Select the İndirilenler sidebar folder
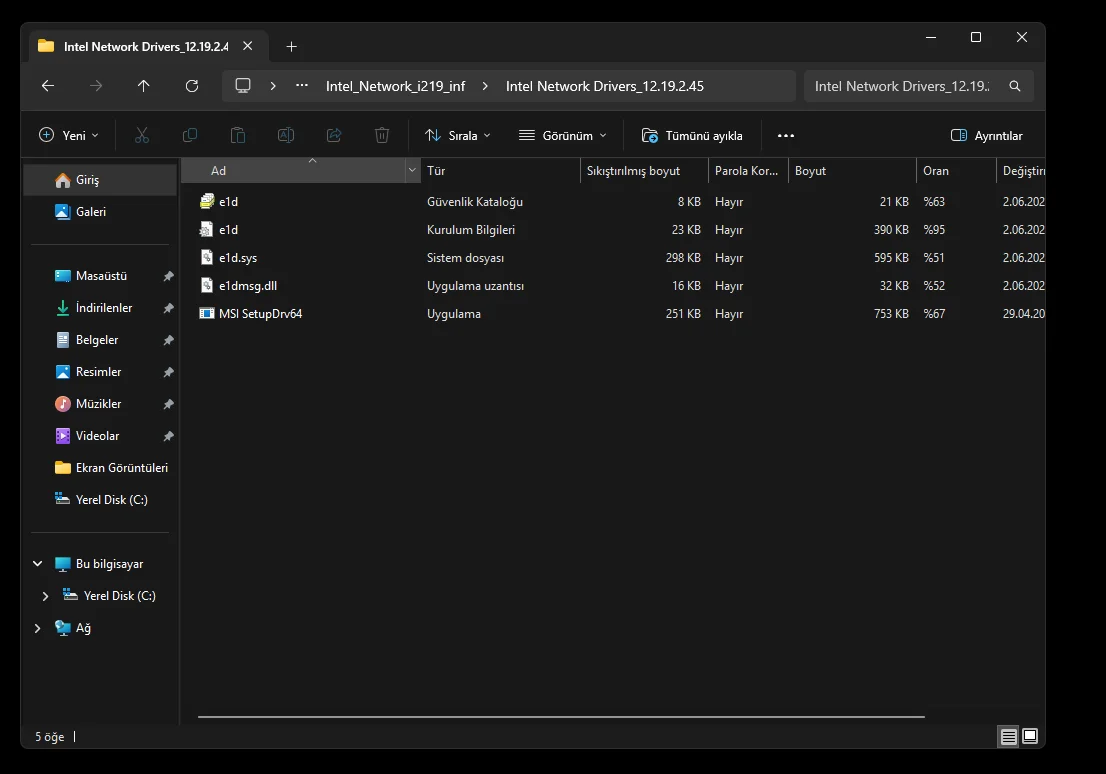This screenshot has width=1106, height=774. pyautogui.click(x=104, y=308)
